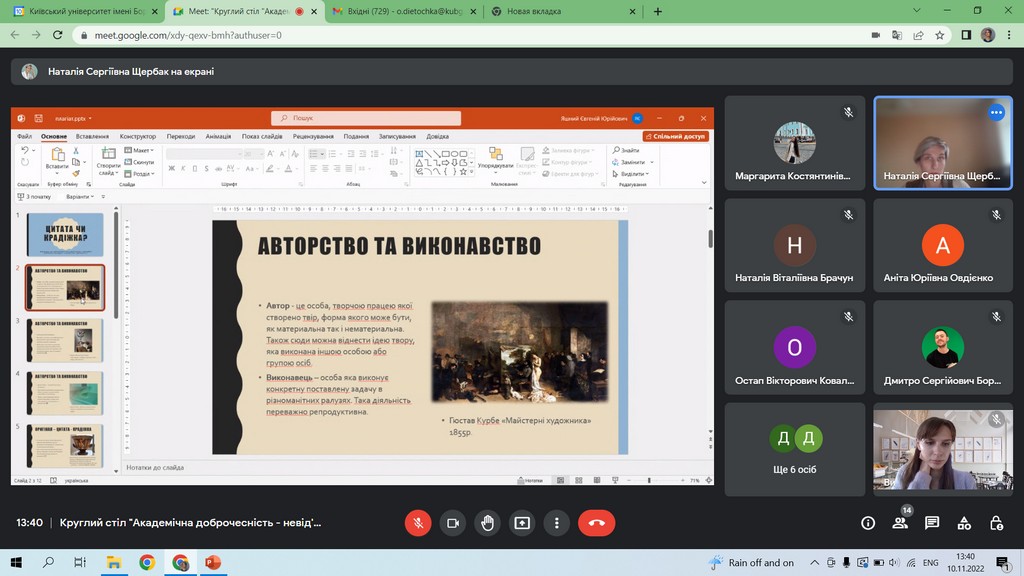Open the chat with everyone panel

932,523
